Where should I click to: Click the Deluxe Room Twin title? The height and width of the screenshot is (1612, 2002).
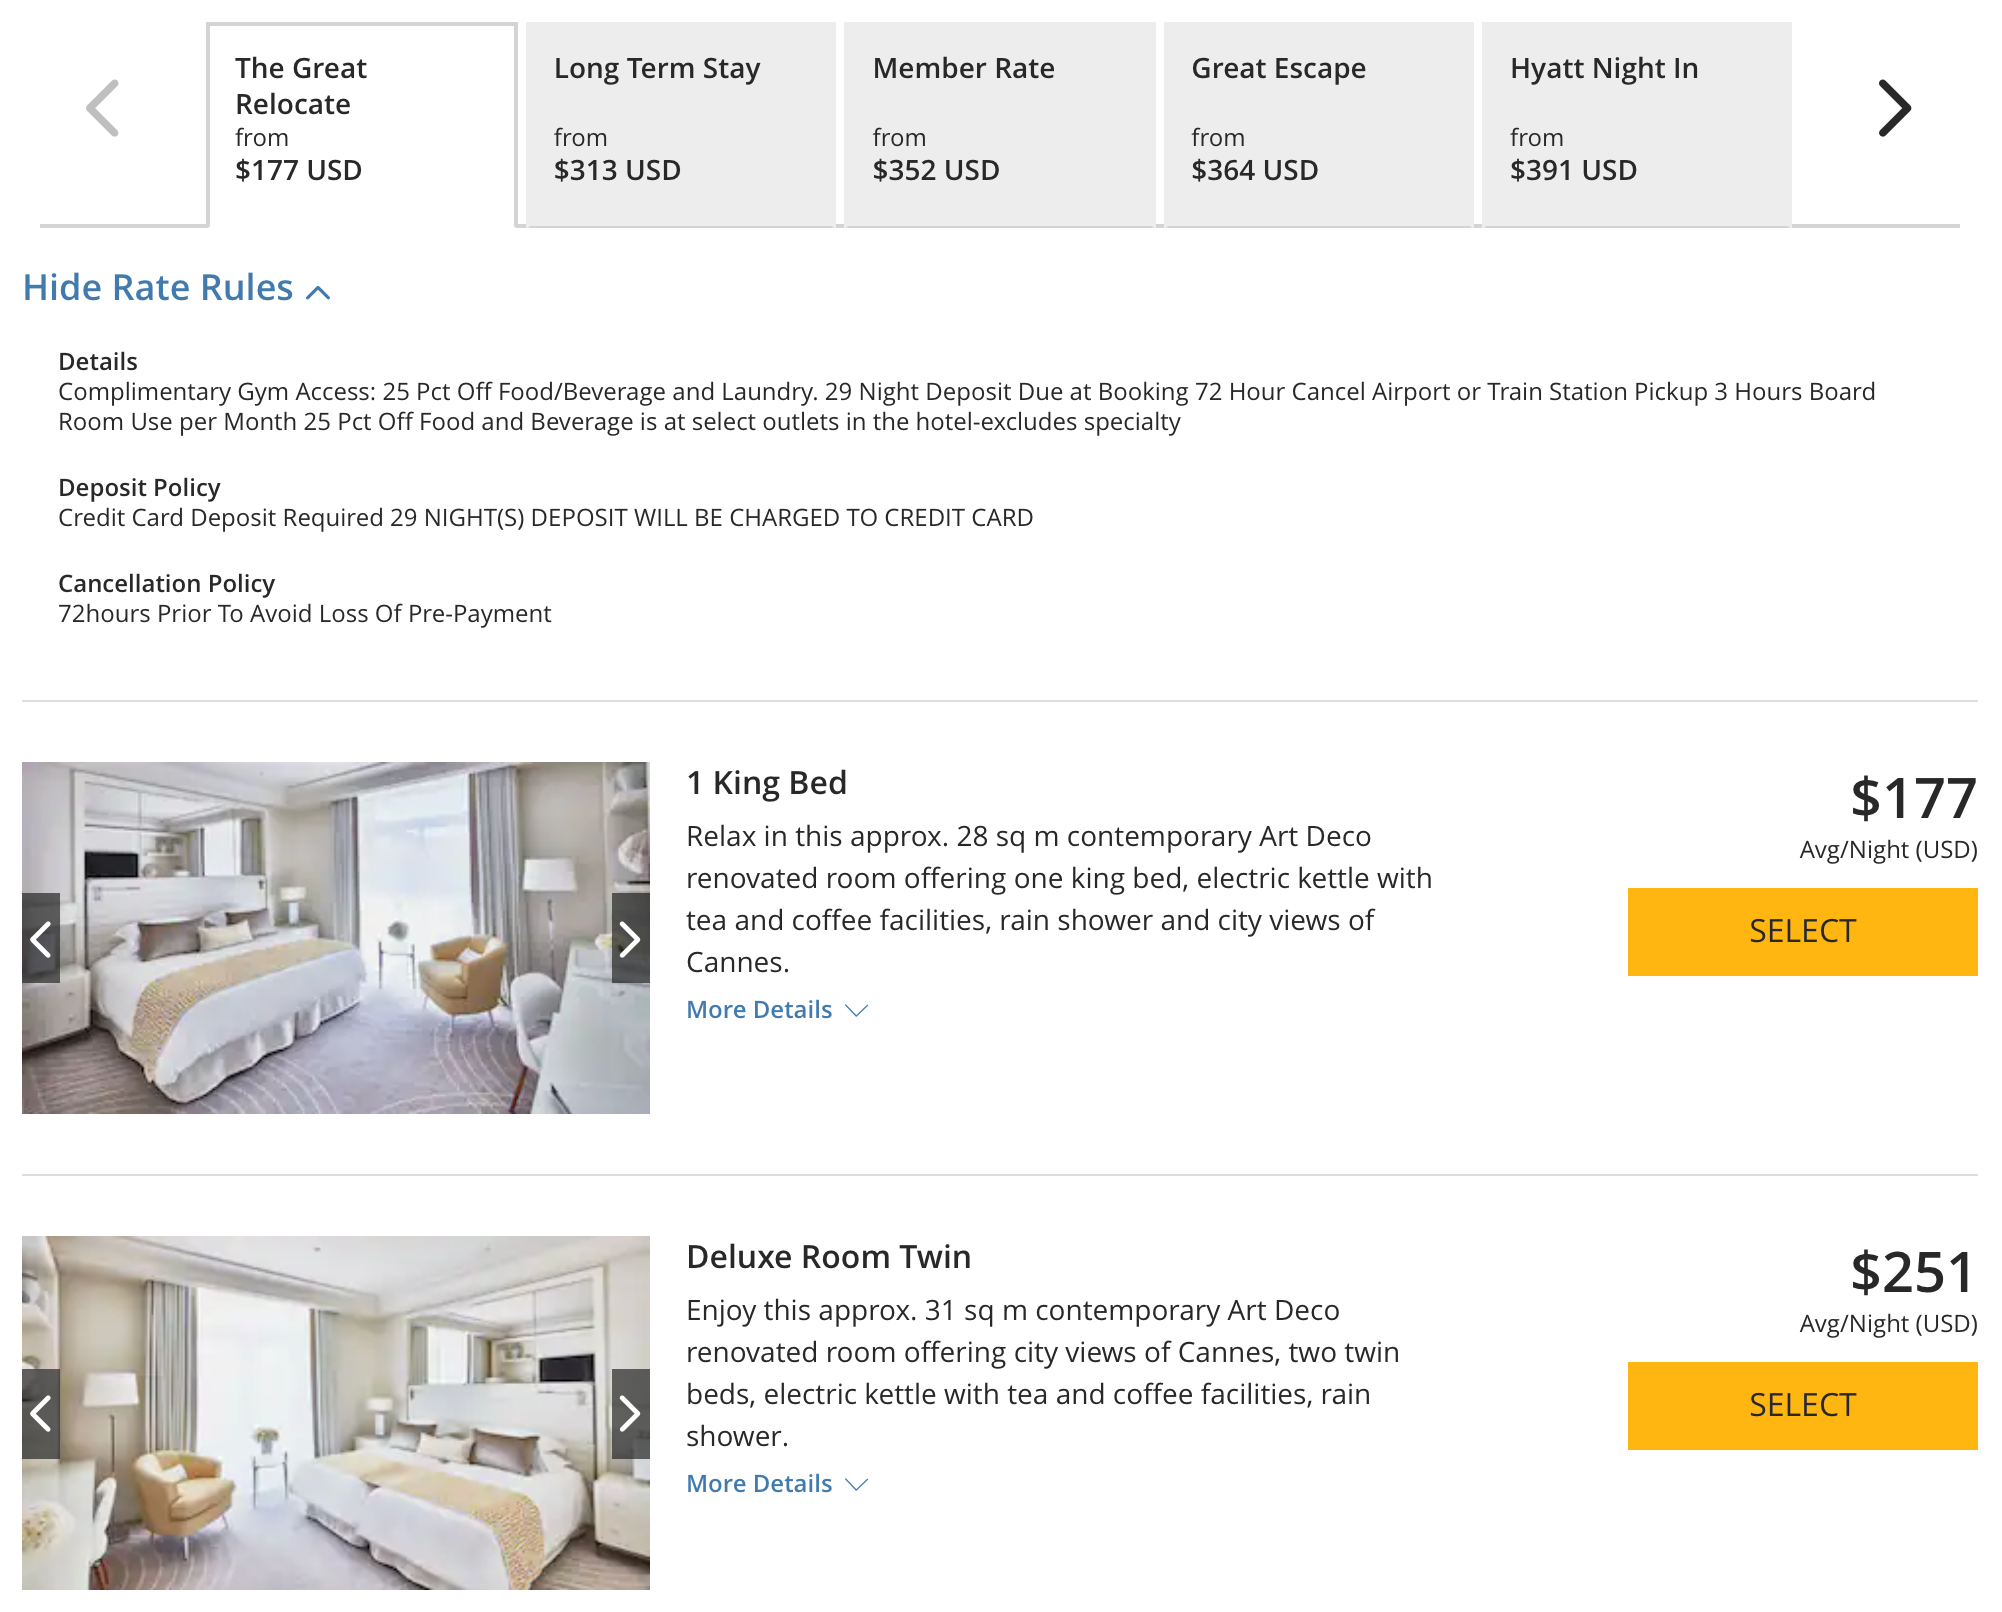(828, 1257)
